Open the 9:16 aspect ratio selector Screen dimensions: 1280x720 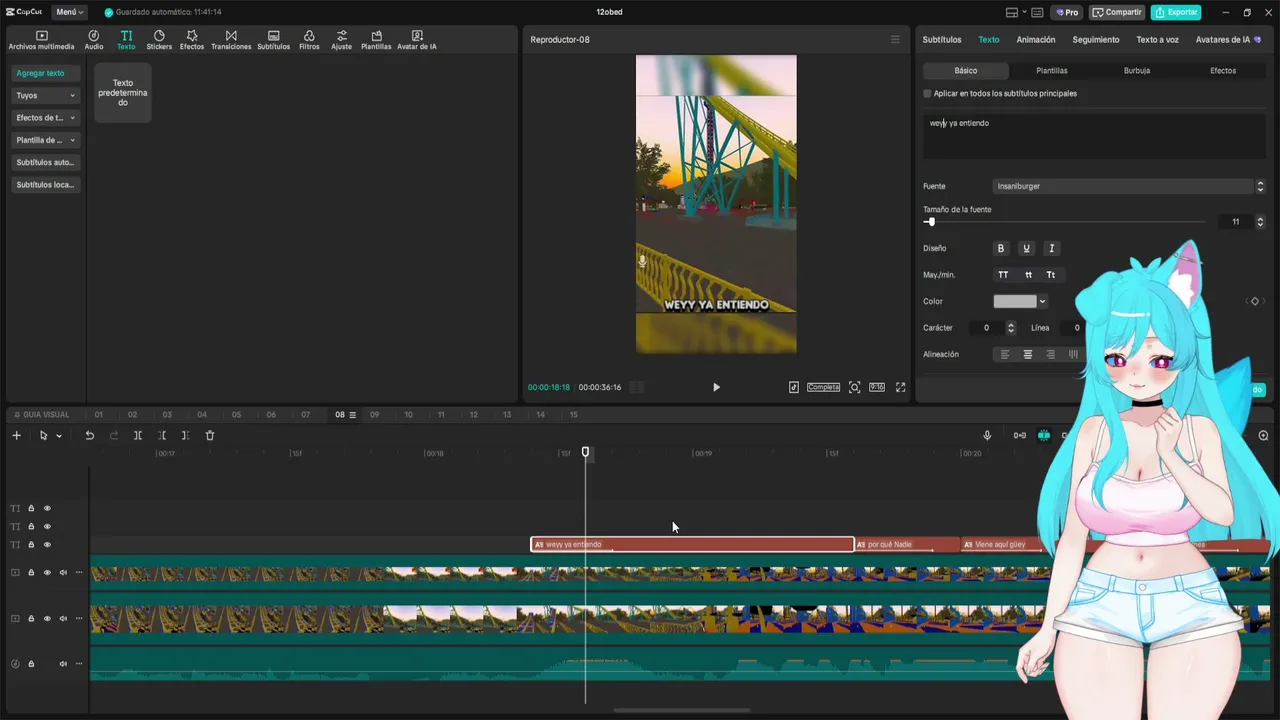pyautogui.click(x=877, y=387)
